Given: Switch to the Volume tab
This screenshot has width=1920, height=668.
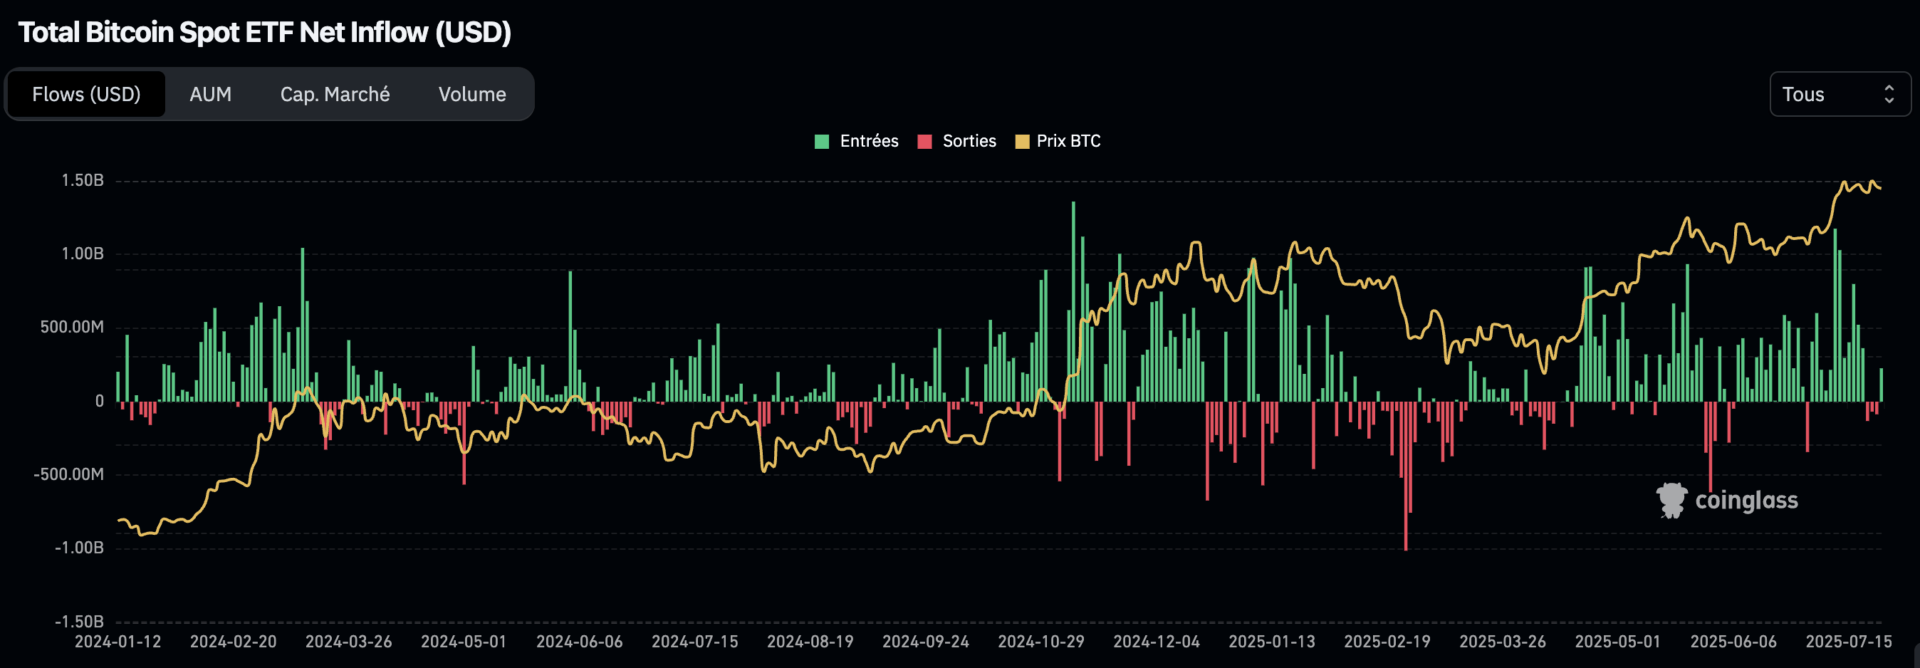Looking at the screenshot, I should (x=472, y=94).
